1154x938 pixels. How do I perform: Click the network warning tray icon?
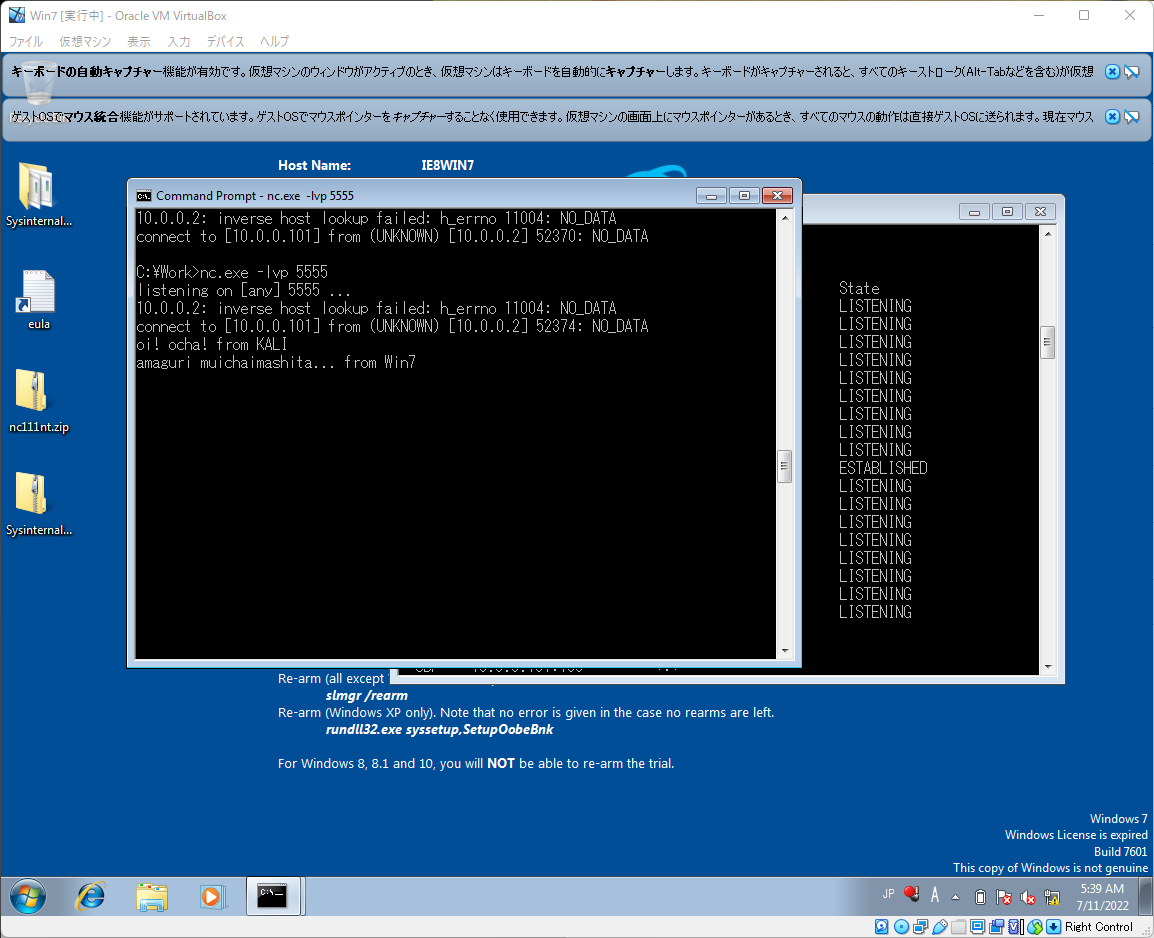tap(1052, 897)
